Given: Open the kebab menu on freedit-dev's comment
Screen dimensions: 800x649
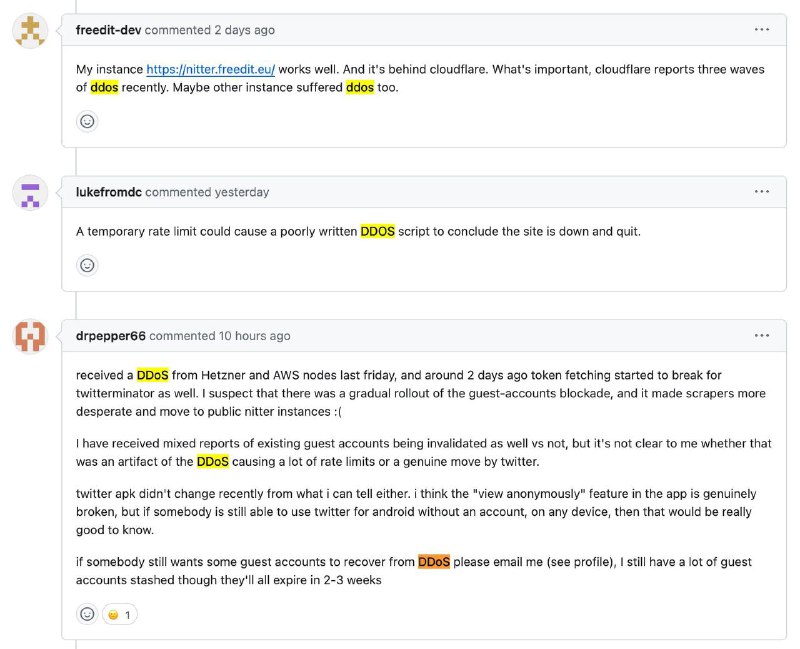Looking at the screenshot, I should click(762, 30).
